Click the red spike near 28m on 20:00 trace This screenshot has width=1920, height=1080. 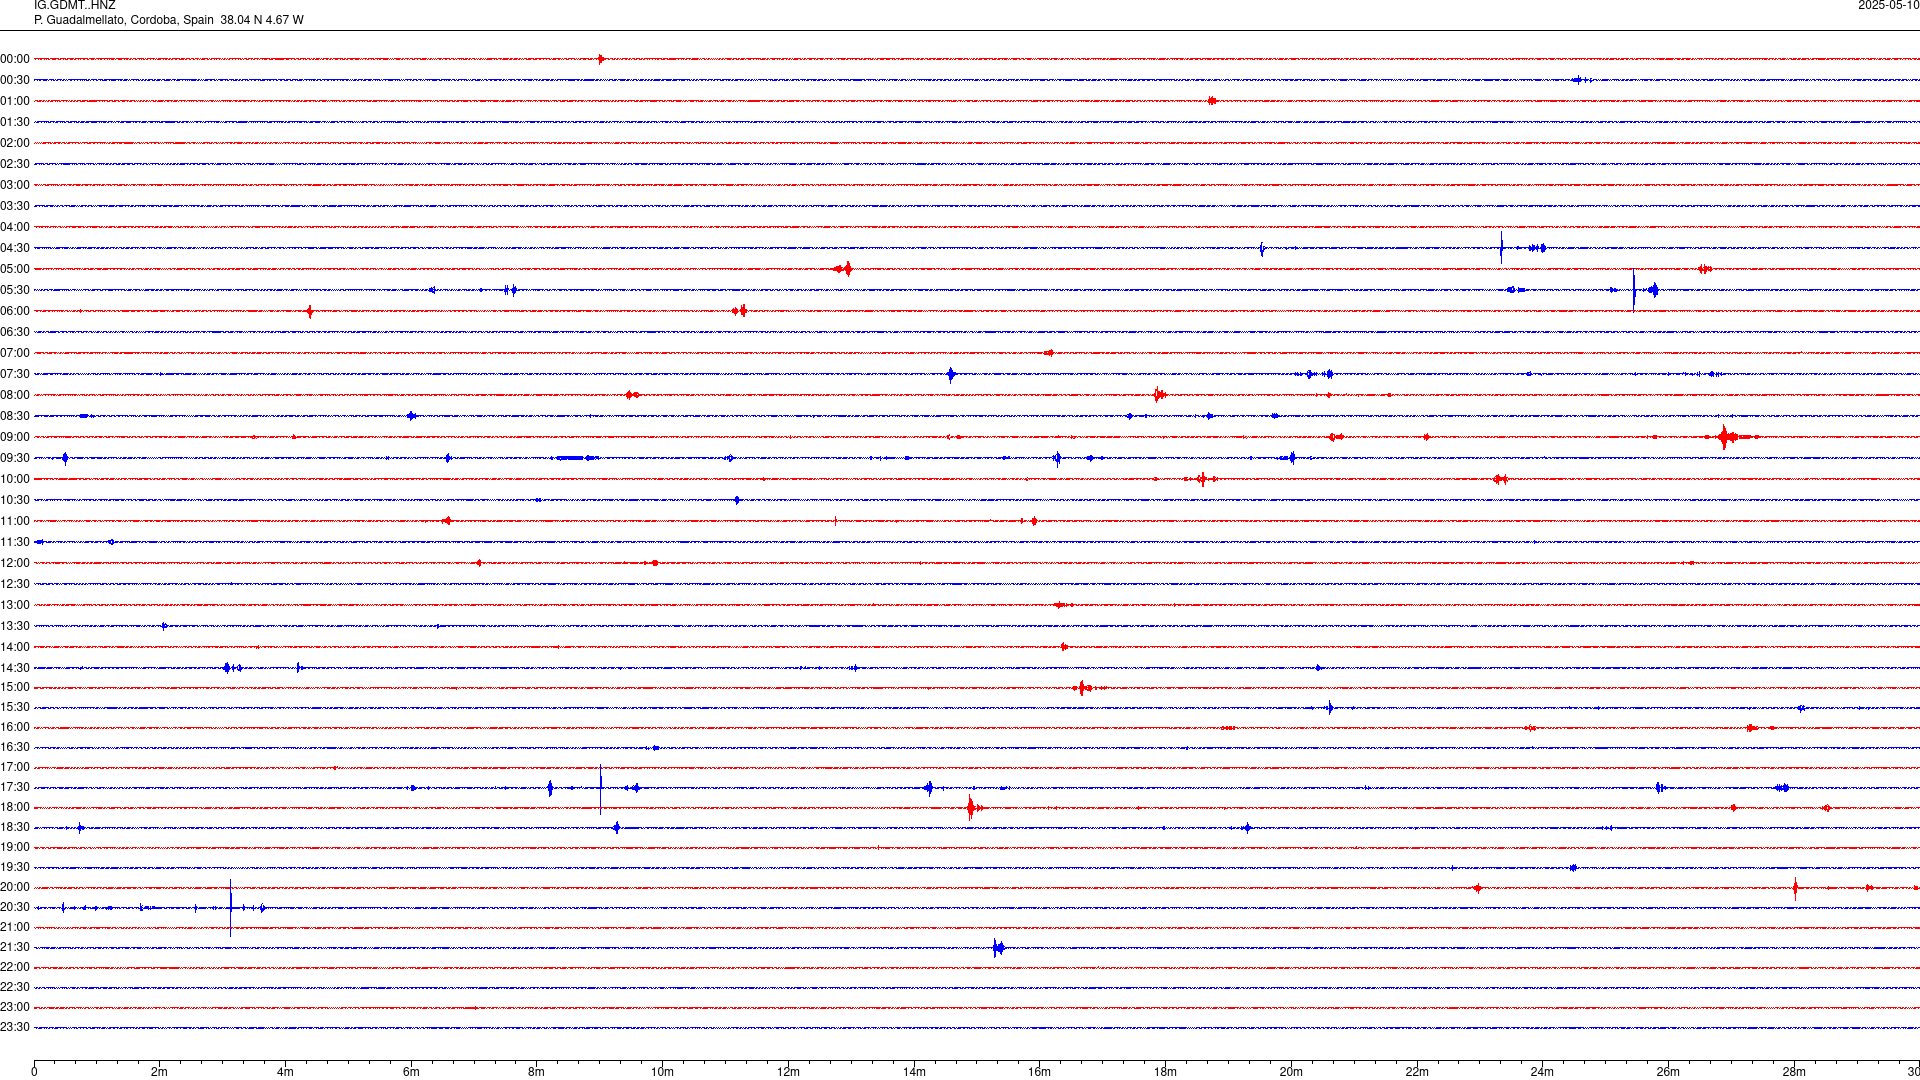(1796, 887)
